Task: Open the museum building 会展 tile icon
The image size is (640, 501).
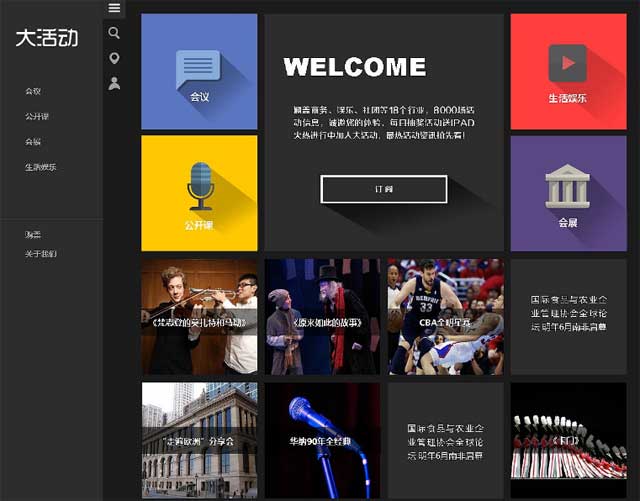Action: [x=567, y=186]
